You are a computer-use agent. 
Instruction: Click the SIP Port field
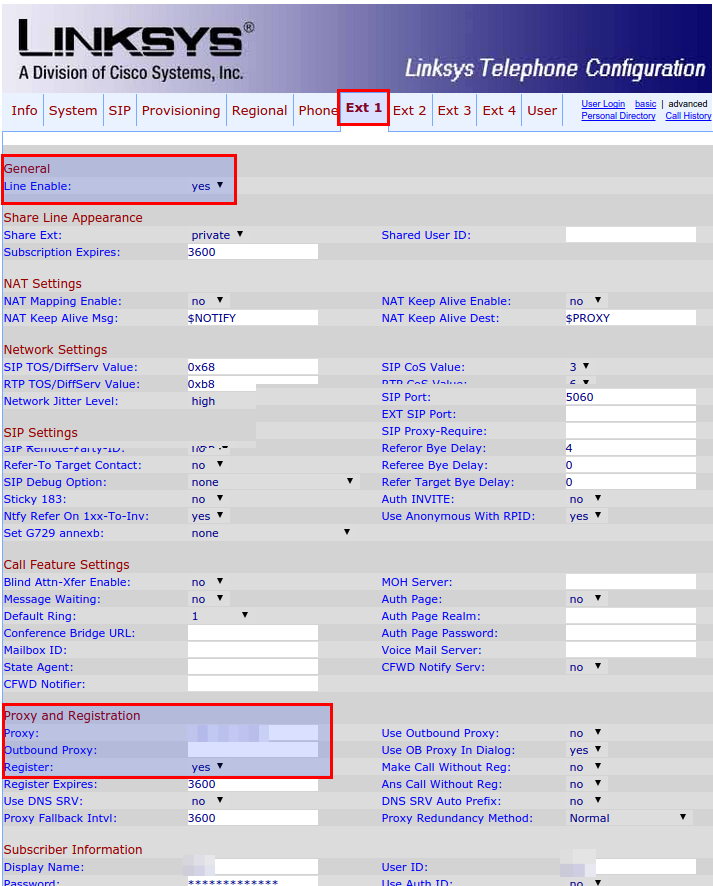coord(631,397)
